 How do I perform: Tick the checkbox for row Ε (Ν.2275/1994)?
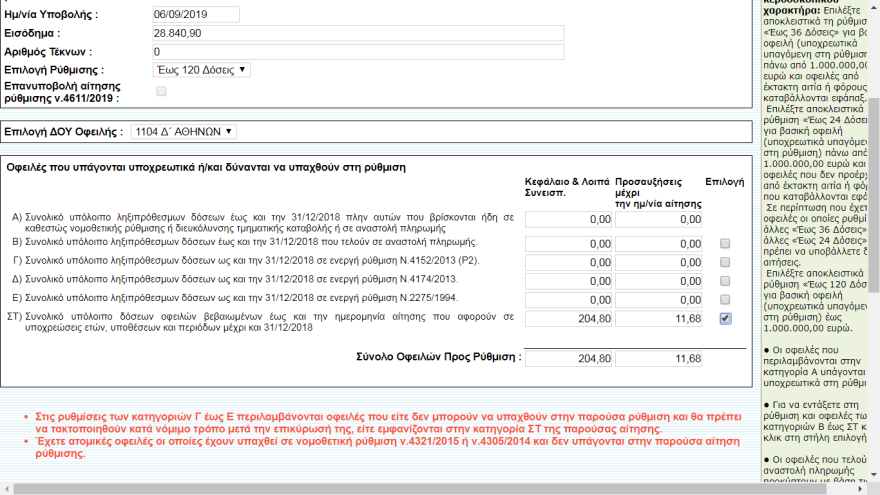(725, 300)
